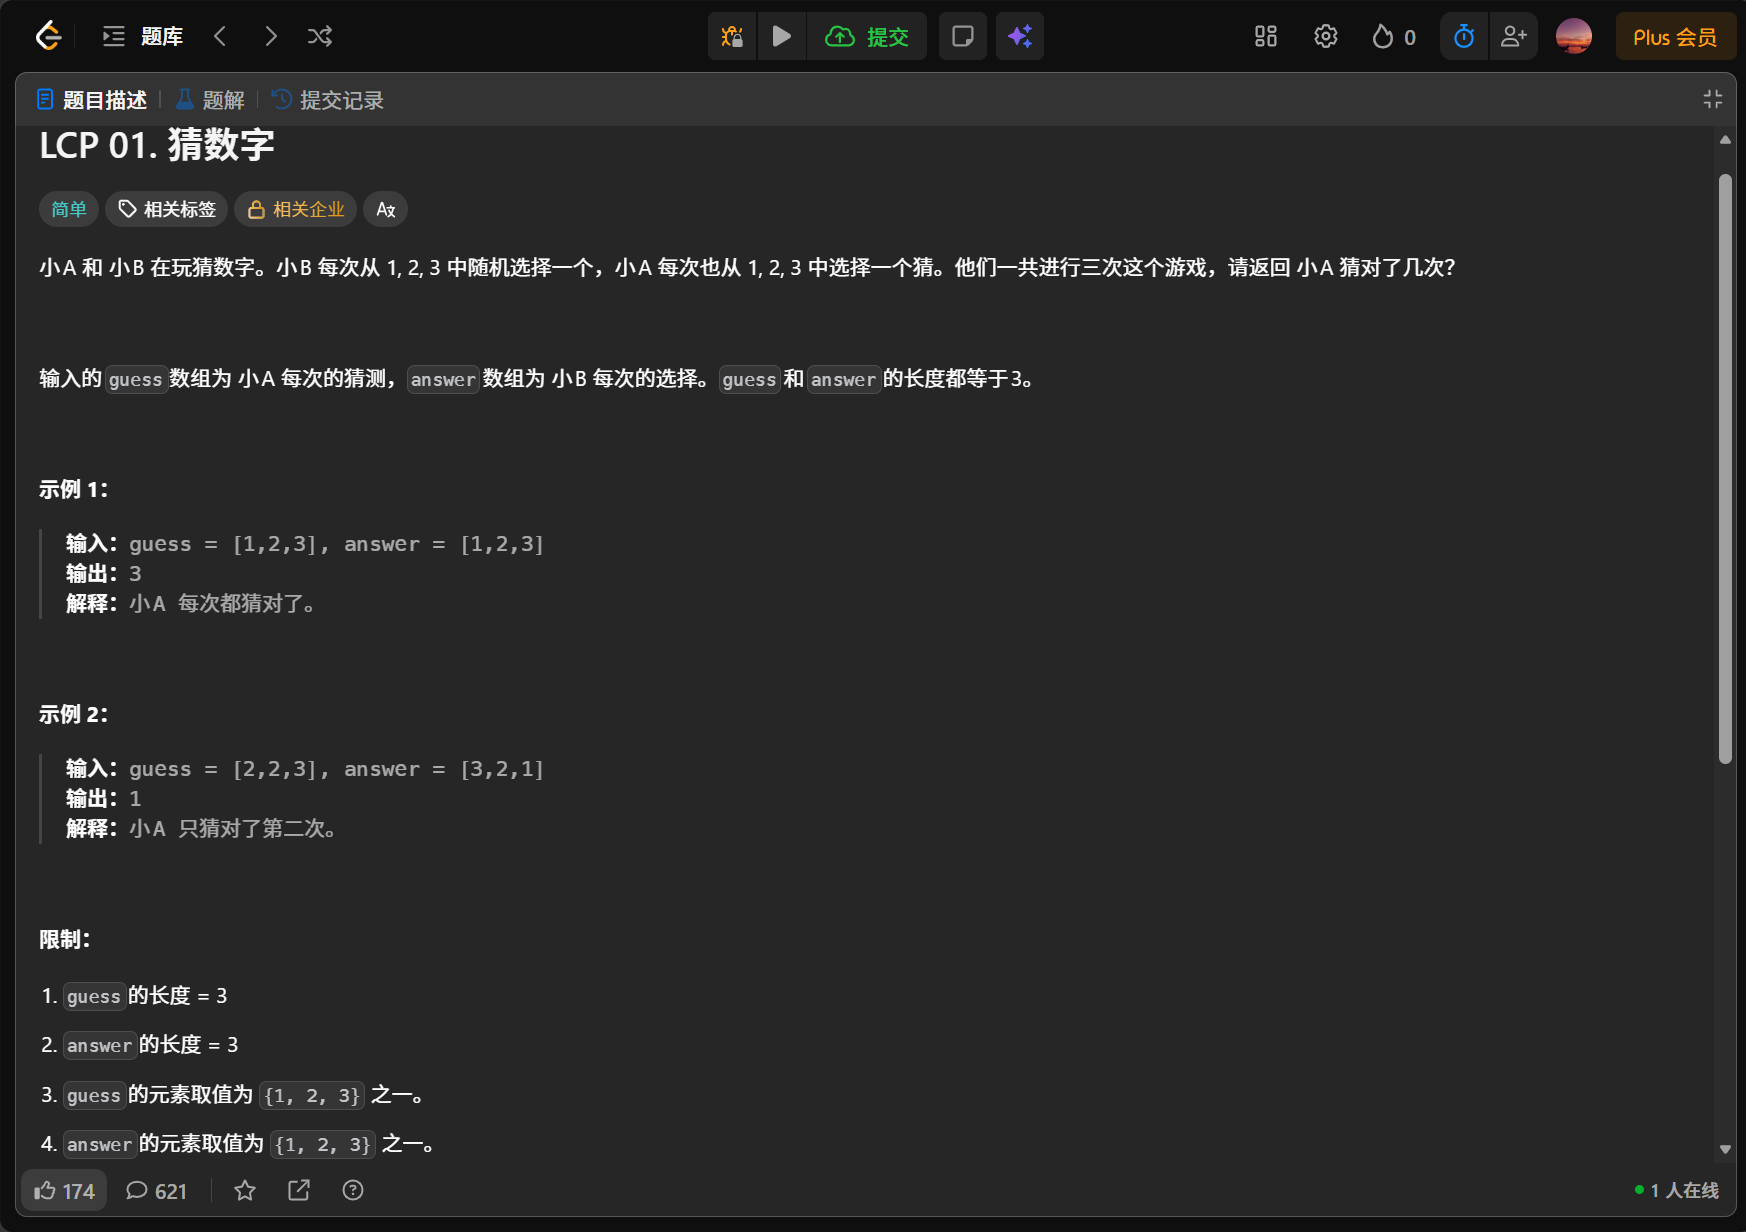
Task: Click the invite user plus icon
Action: click(x=1514, y=37)
